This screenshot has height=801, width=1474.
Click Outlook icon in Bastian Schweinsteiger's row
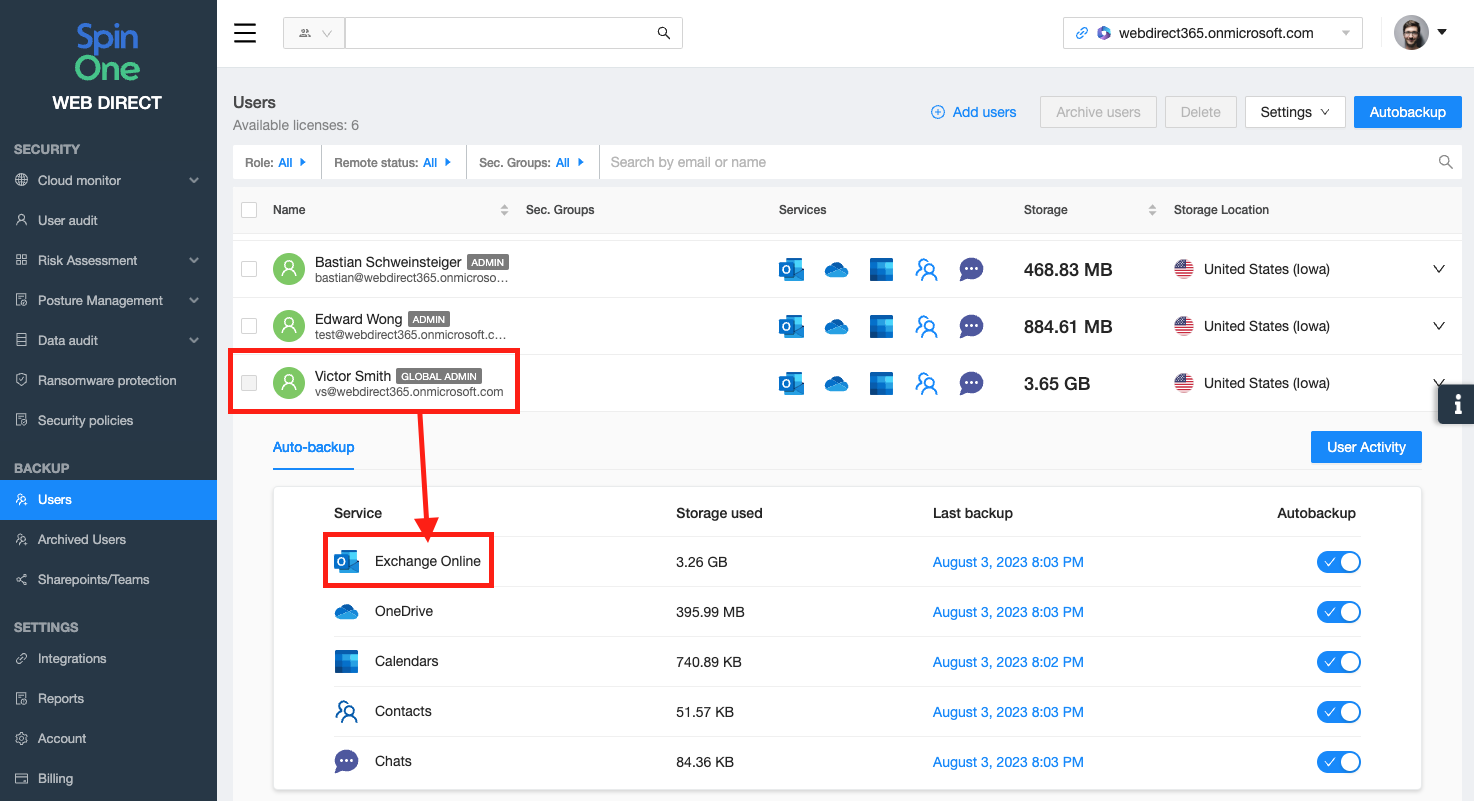[x=791, y=269]
